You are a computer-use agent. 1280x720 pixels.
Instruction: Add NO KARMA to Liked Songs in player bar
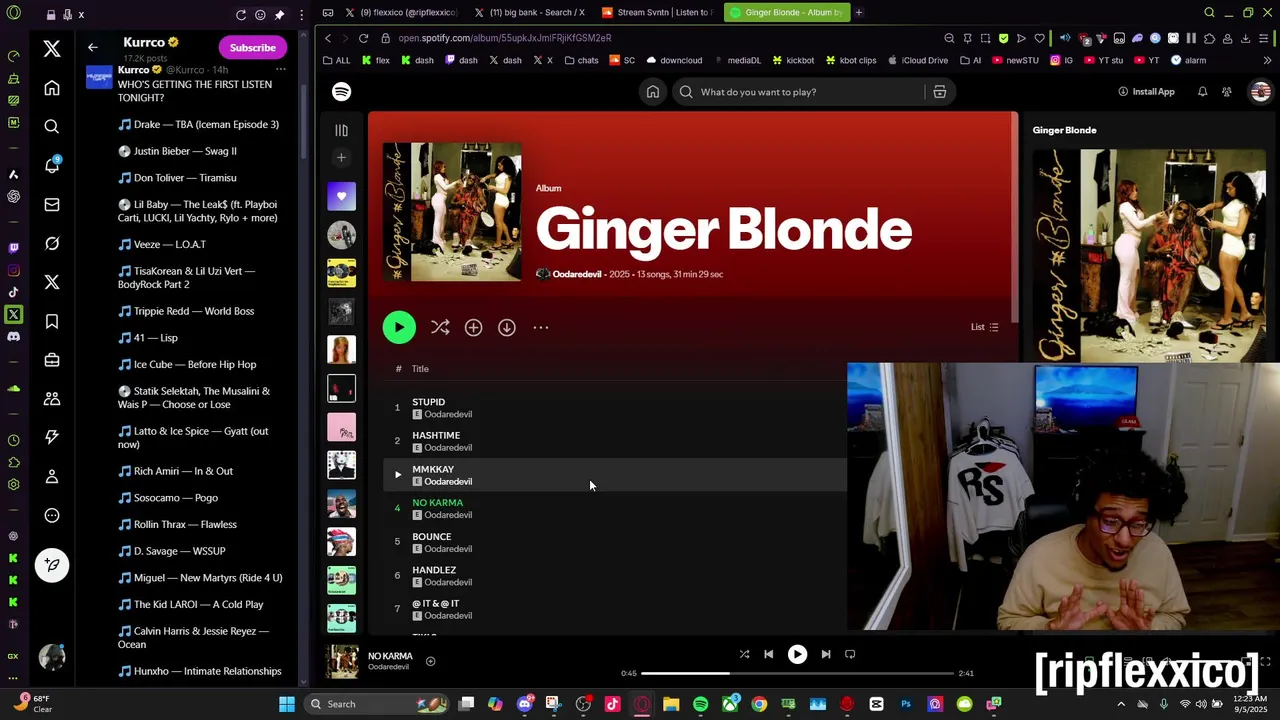(430, 661)
